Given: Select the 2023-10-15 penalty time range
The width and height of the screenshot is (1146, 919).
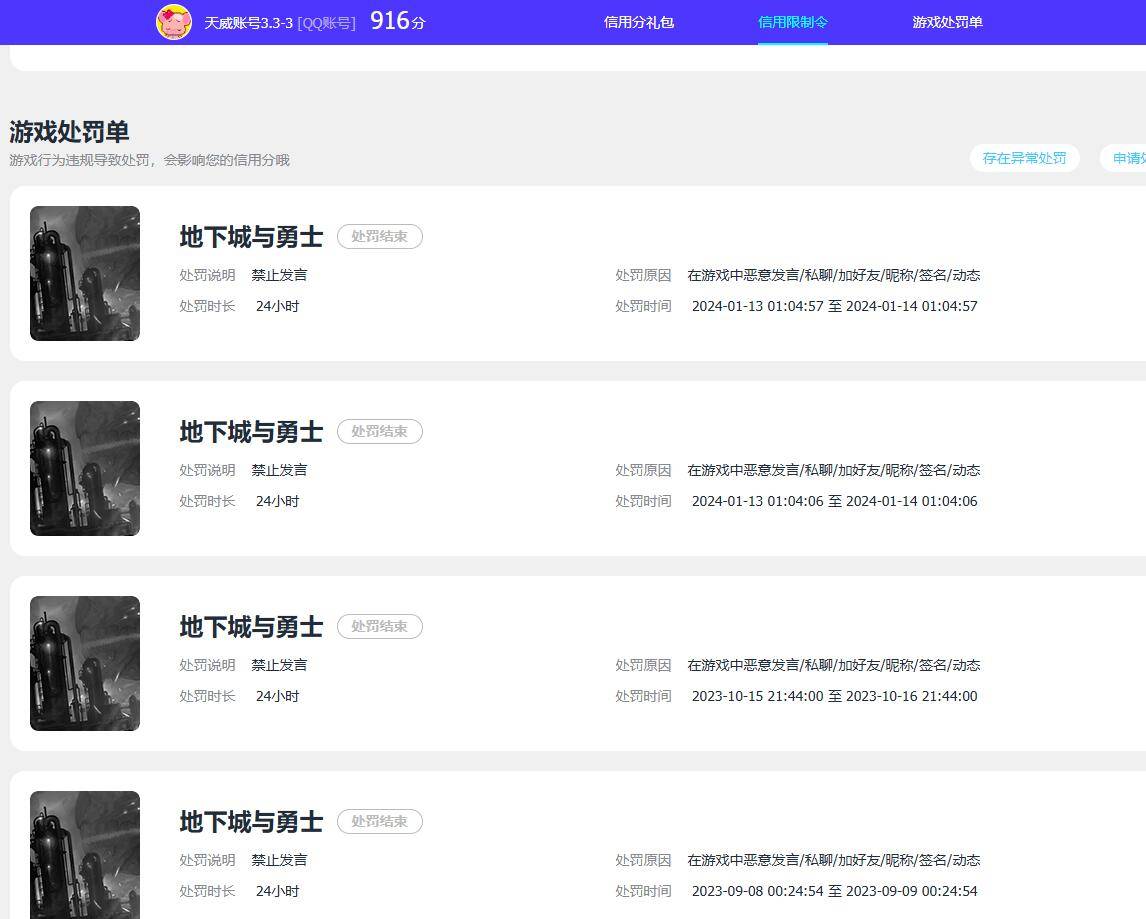Looking at the screenshot, I should 834,696.
